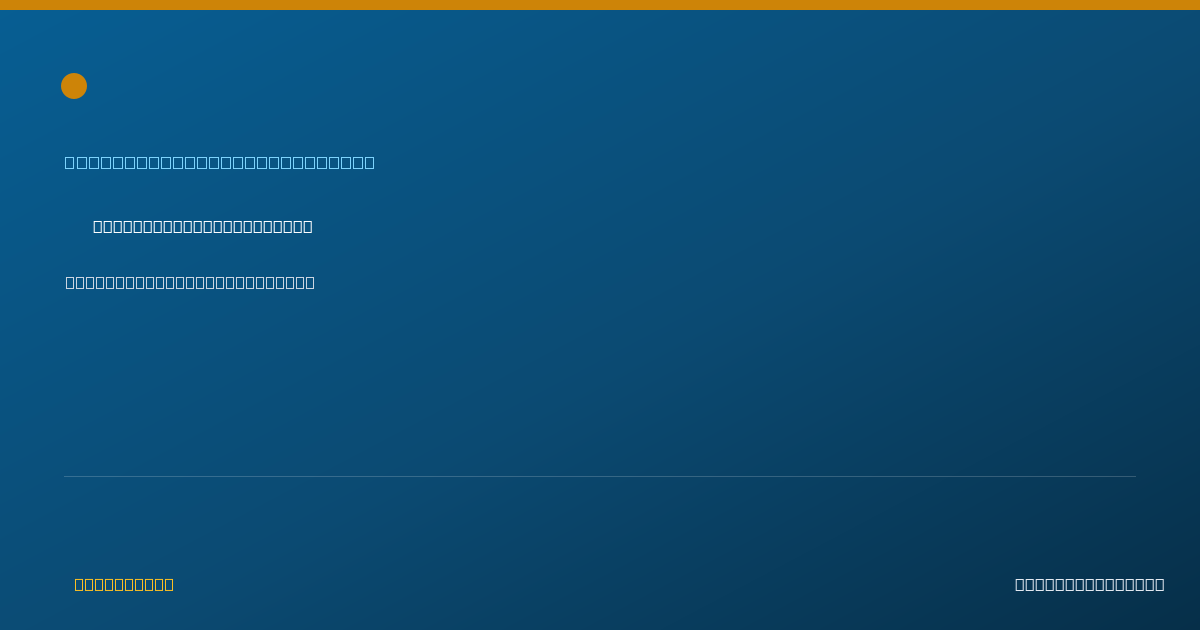Viewport: 1200px width, 630px height.
Task: Click the right end of divider line
Action: click(x=1135, y=476)
